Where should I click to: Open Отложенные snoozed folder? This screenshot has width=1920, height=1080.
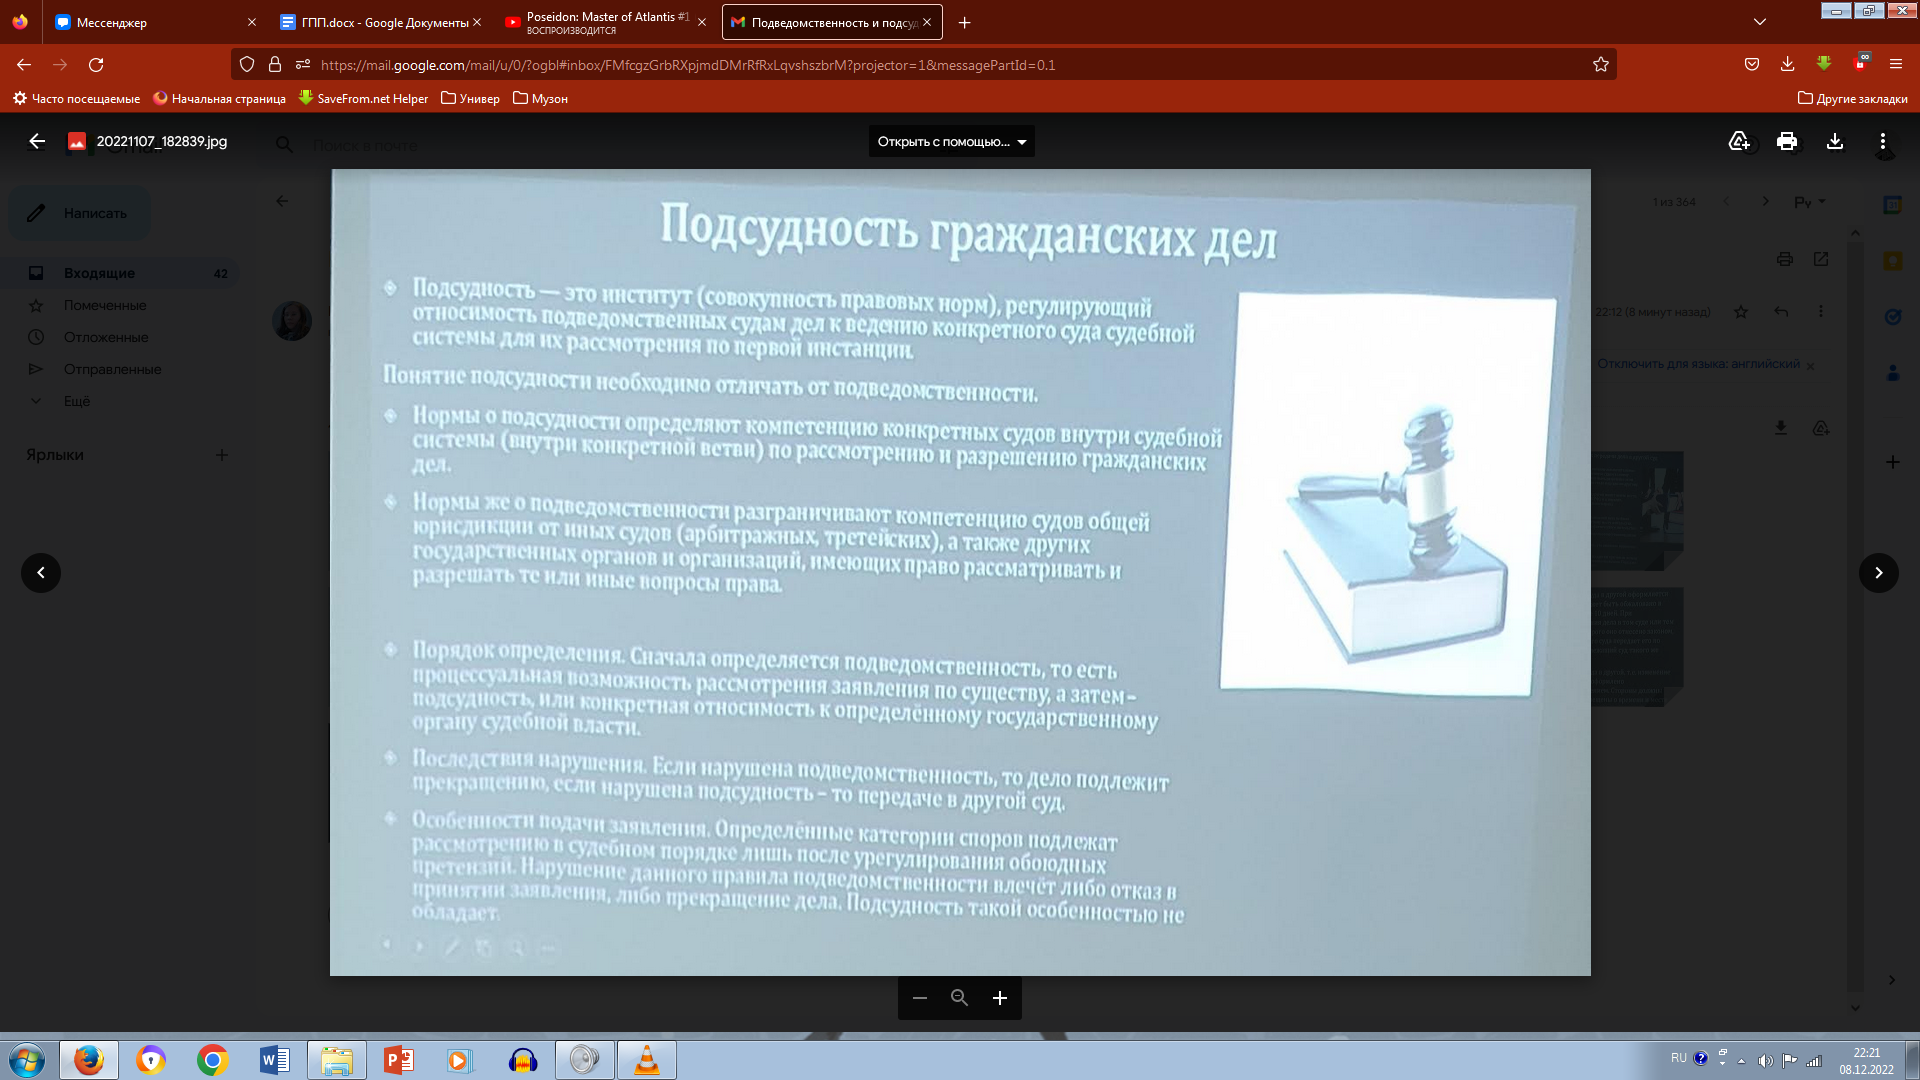(120, 337)
